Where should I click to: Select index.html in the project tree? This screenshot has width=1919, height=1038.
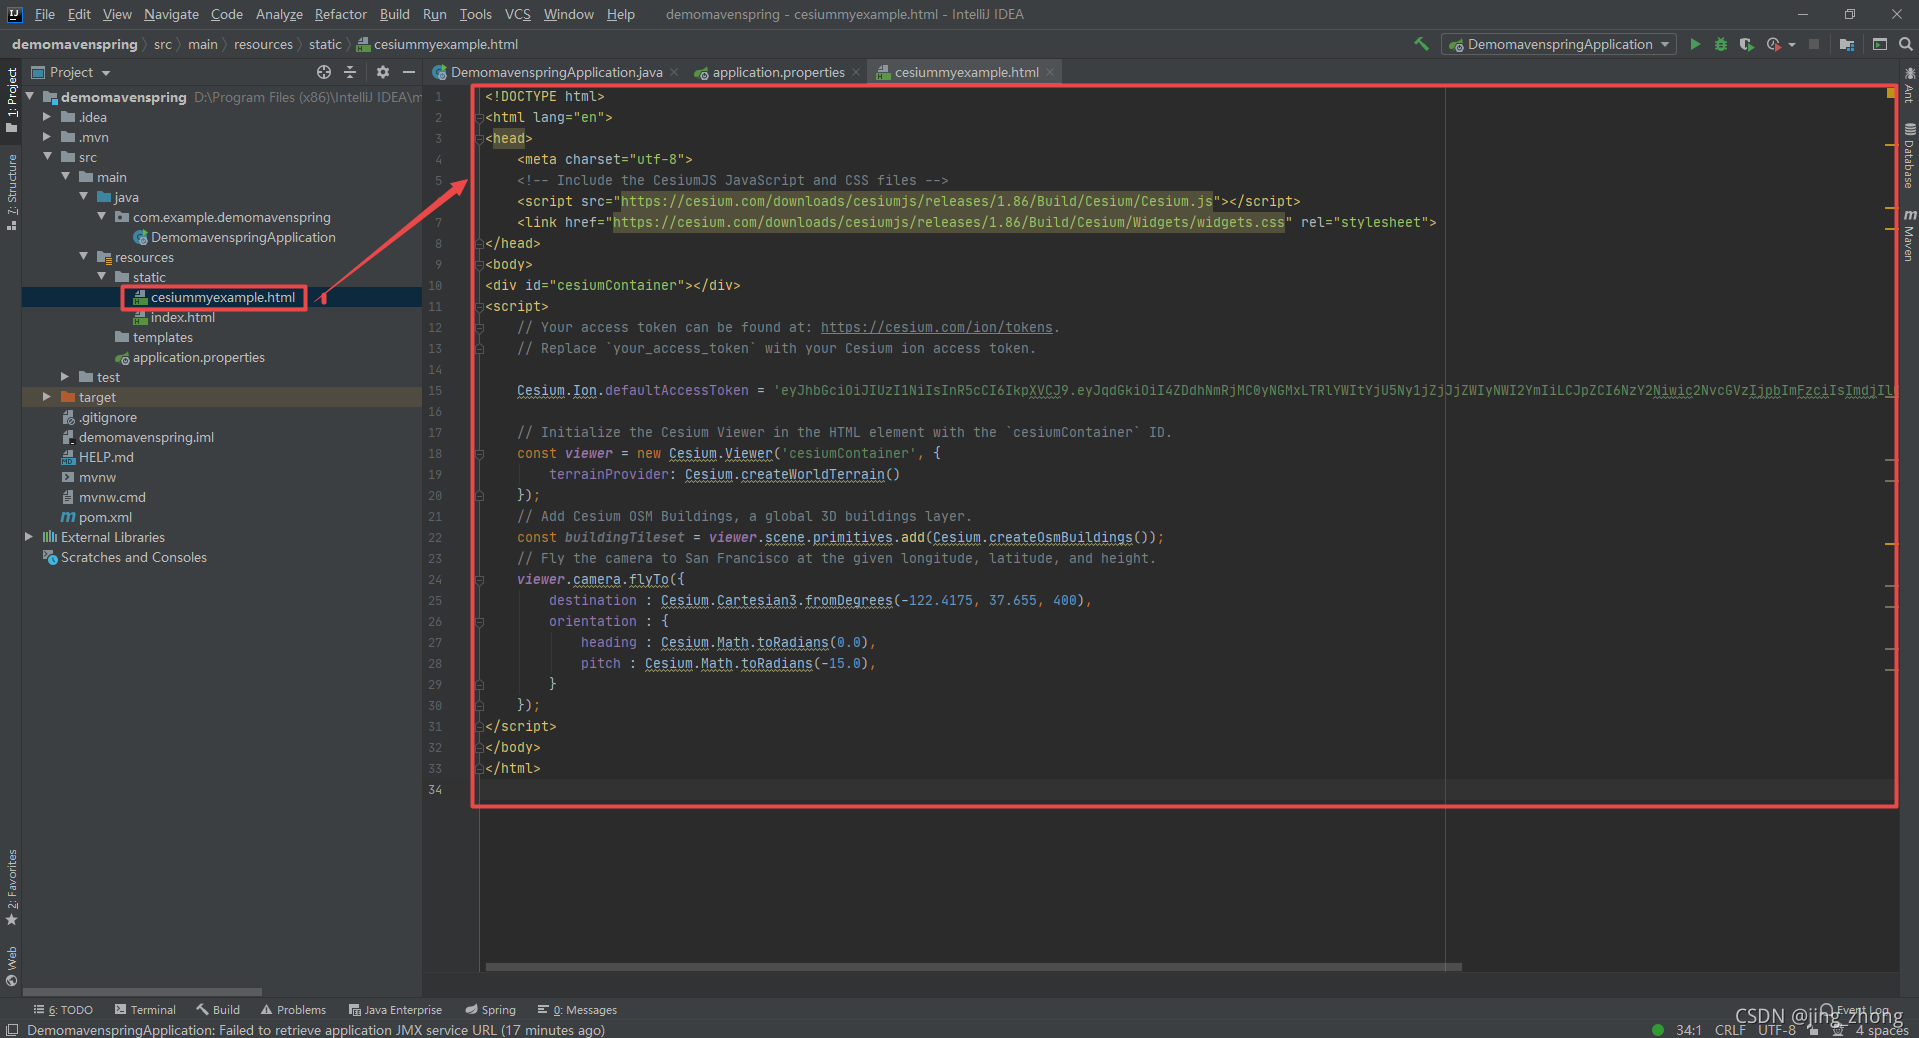pyautogui.click(x=182, y=317)
